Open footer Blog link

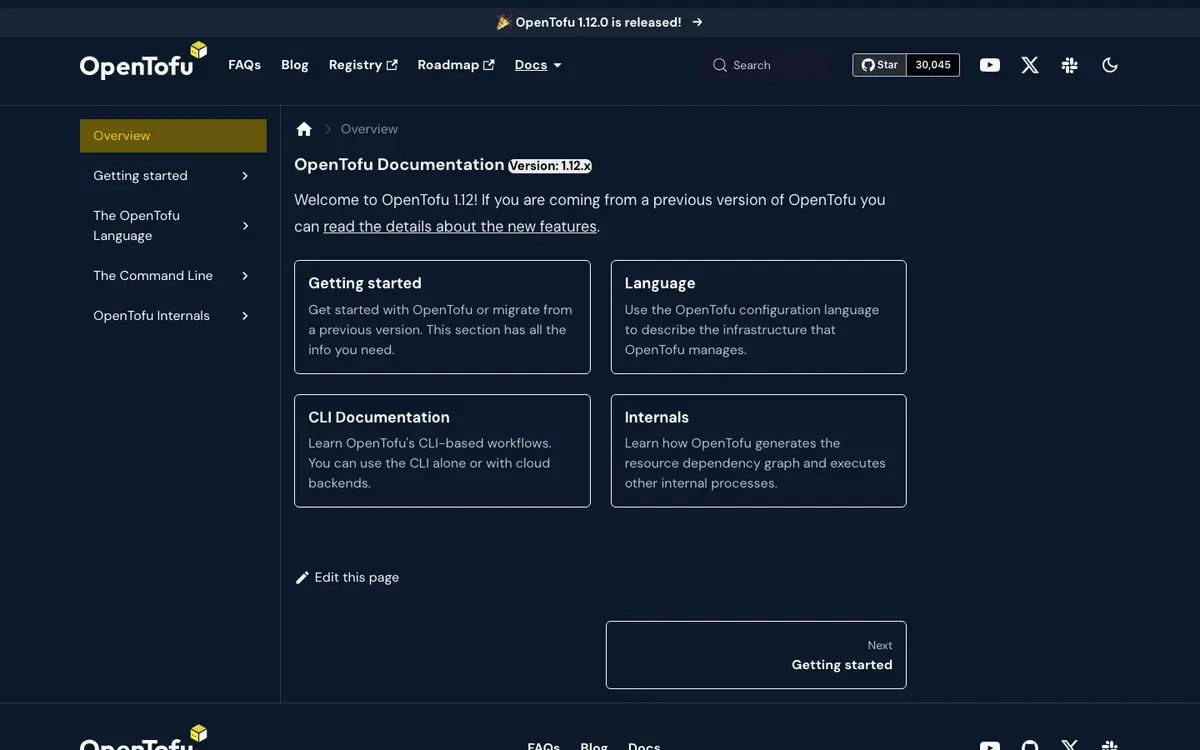[x=594, y=745]
